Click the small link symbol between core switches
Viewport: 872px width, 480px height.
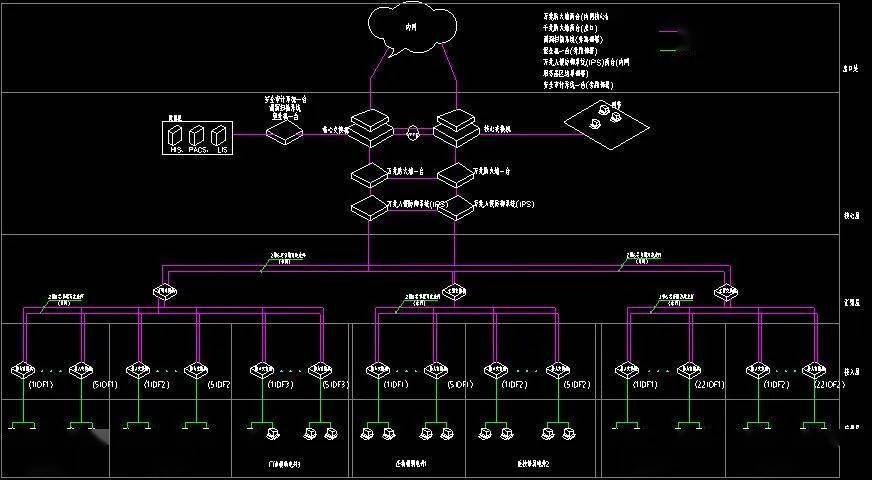(412, 133)
